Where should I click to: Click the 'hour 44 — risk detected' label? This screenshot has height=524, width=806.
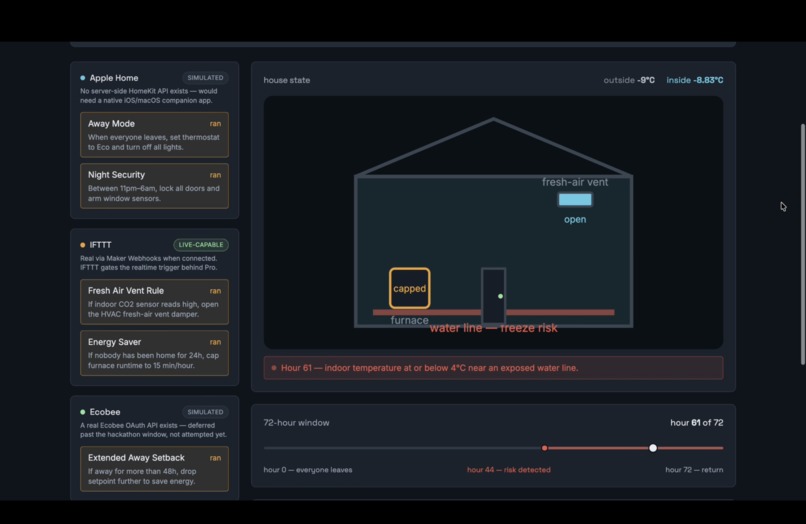pos(509,470)
